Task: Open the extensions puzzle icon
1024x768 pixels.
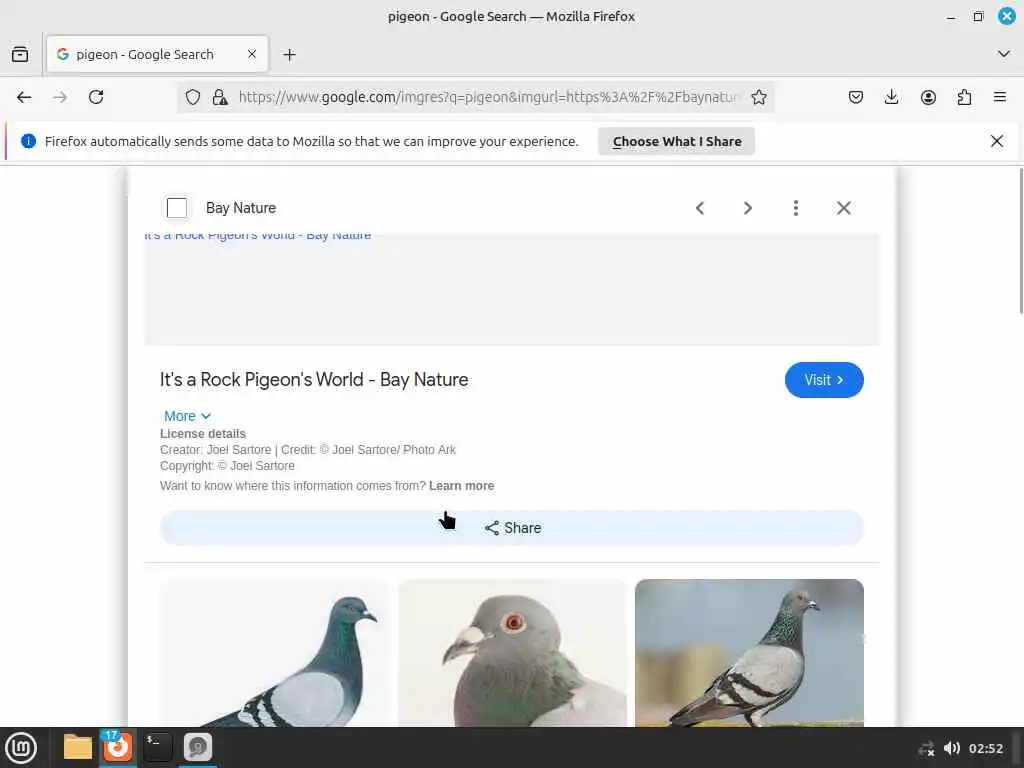Action: (964, 97)
